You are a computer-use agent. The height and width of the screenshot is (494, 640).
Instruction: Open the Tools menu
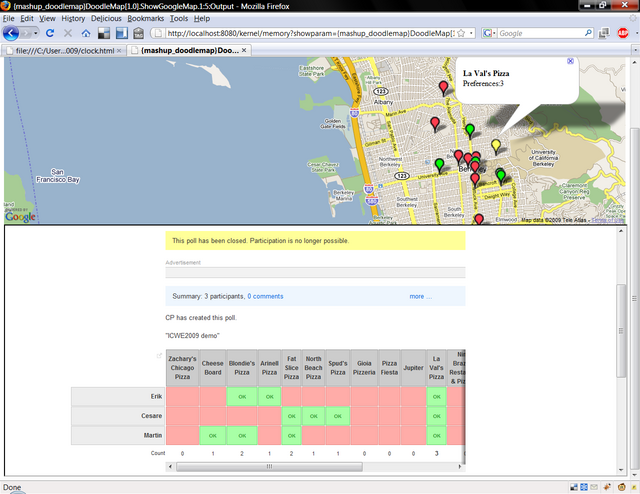(179, 18)
